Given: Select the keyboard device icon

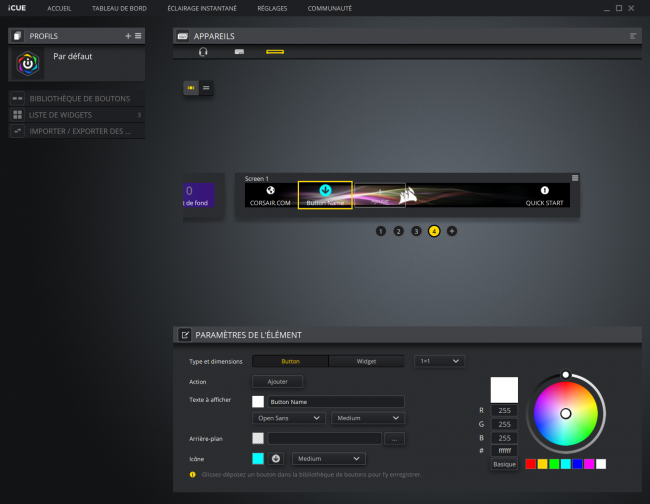Looking at the screenshot, I should click(x=239, y=51).
